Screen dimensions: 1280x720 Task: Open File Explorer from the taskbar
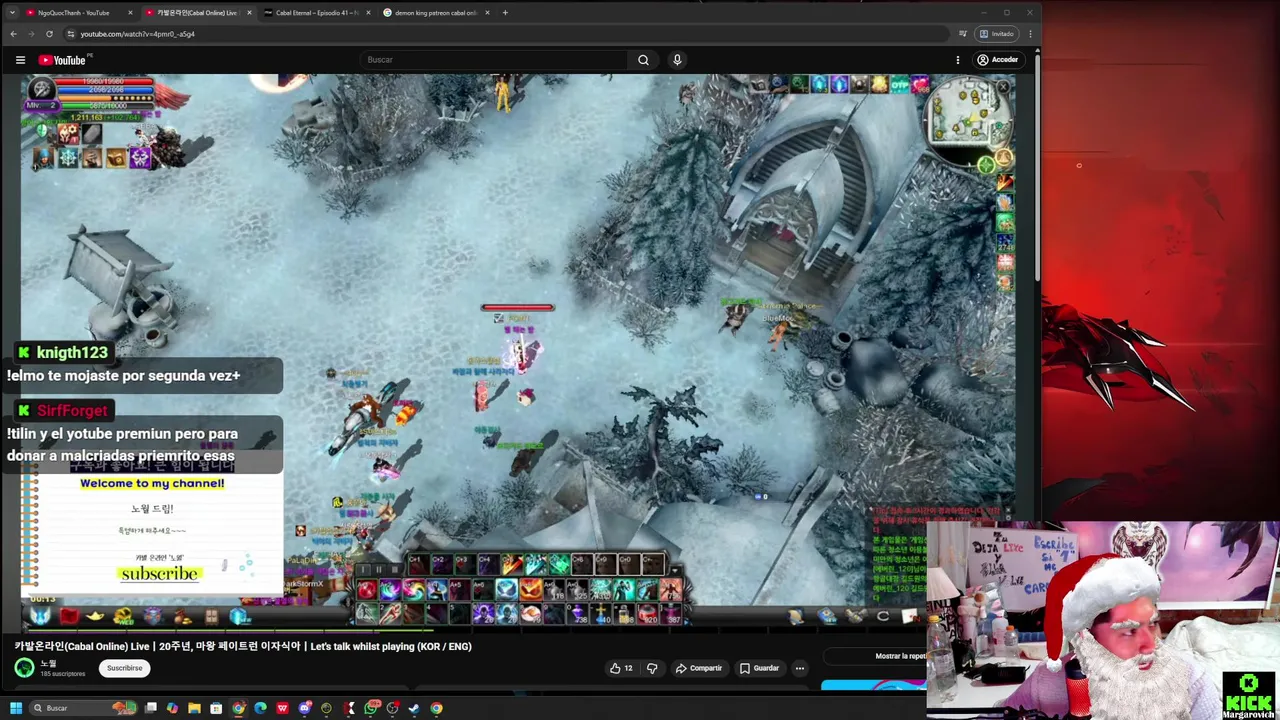(x=194, y=708)
